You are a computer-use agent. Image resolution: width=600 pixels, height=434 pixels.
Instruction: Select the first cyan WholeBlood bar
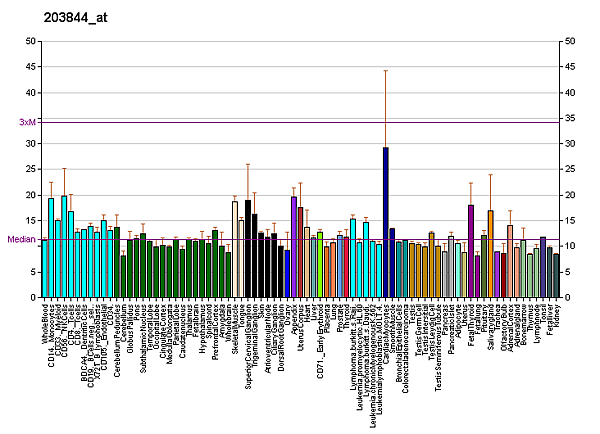coord(45,268)
